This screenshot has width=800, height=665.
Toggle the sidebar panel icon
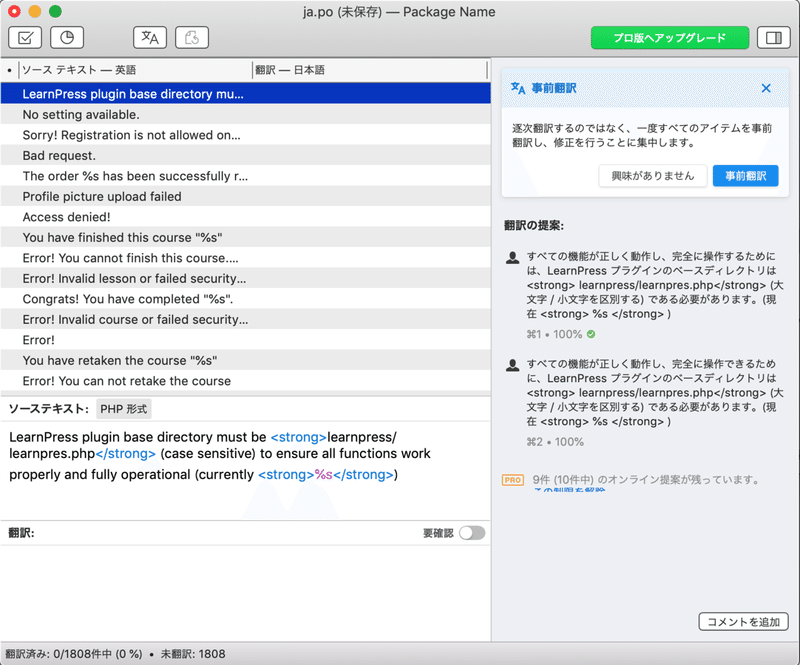point(773,38)
